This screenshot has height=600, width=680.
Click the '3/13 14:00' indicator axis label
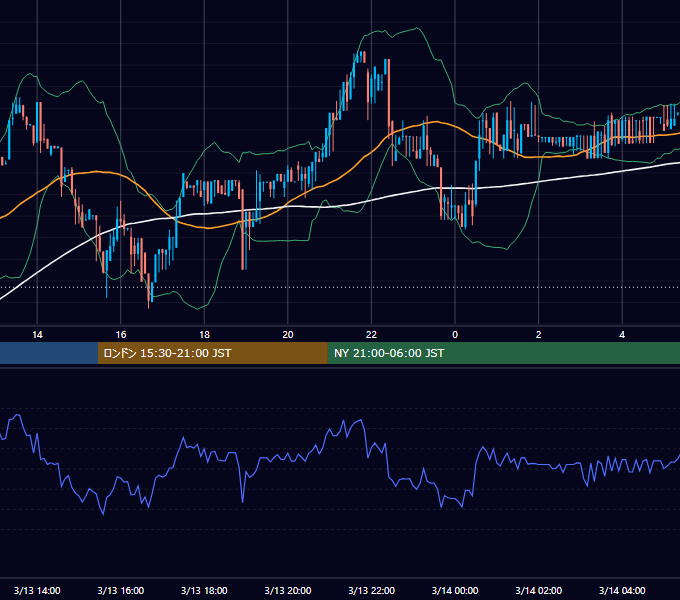(x=37, y=590)
